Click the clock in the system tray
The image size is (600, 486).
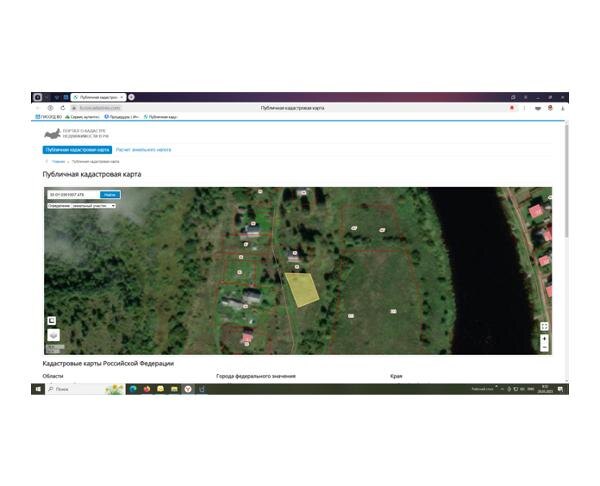point(545,389)
